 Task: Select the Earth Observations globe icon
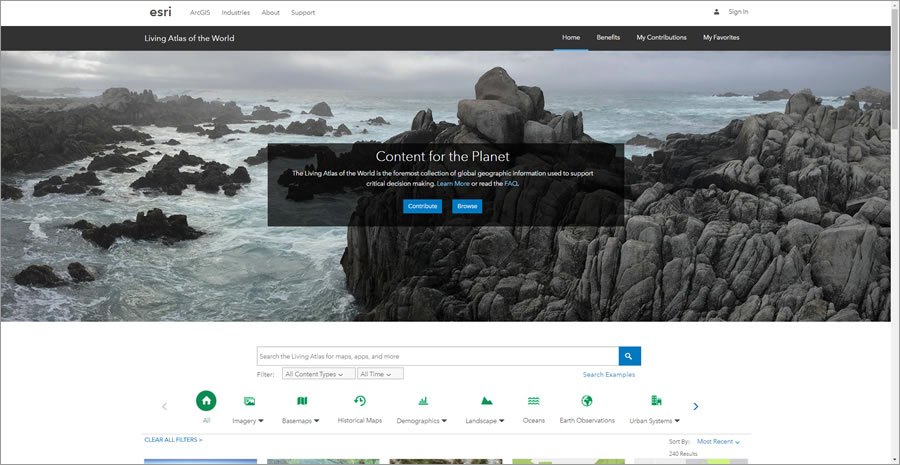point(587,401)
